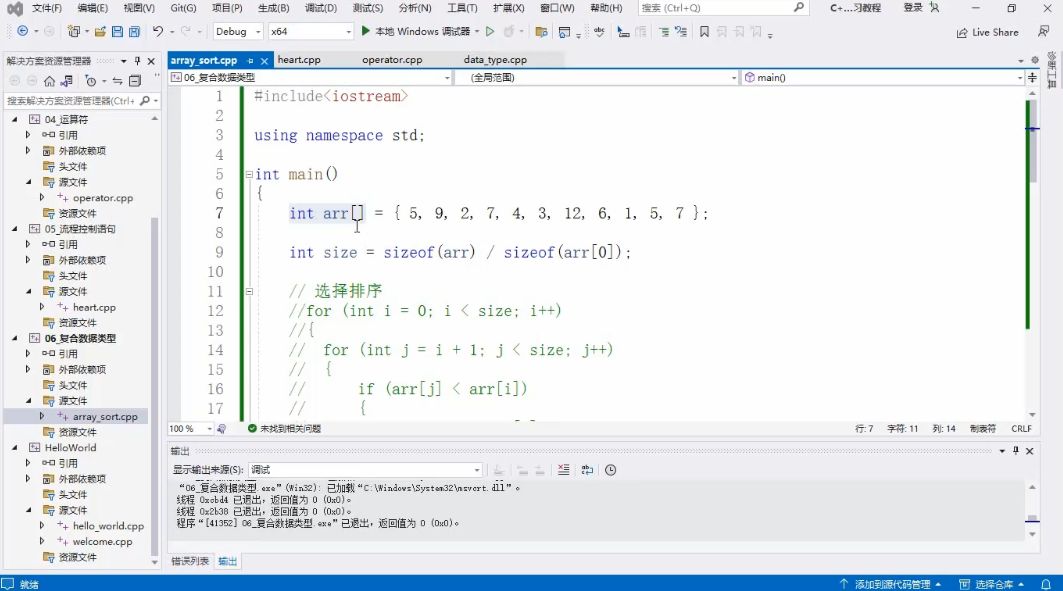
Task: Click the Output panel scroll down arrow
Action: coord(1032,535)
